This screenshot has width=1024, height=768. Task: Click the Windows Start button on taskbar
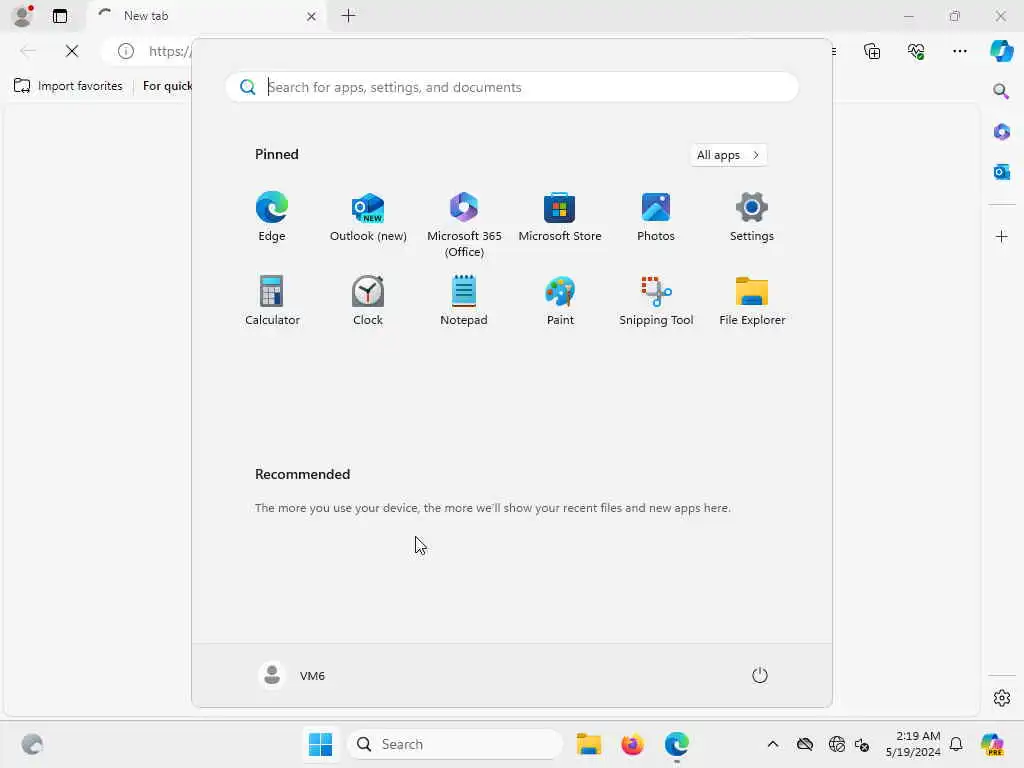(x=320, y=744)
